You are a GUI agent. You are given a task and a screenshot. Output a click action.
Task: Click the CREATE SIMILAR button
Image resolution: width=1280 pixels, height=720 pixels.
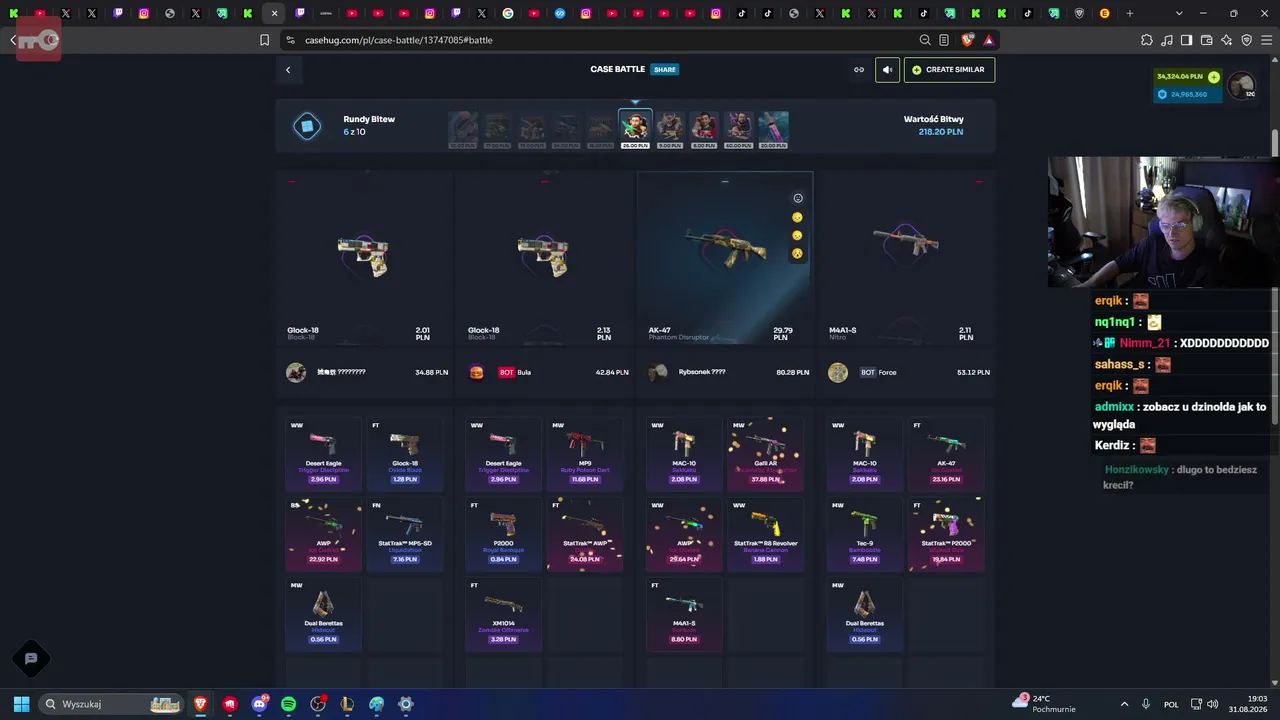tap(949, 70)
